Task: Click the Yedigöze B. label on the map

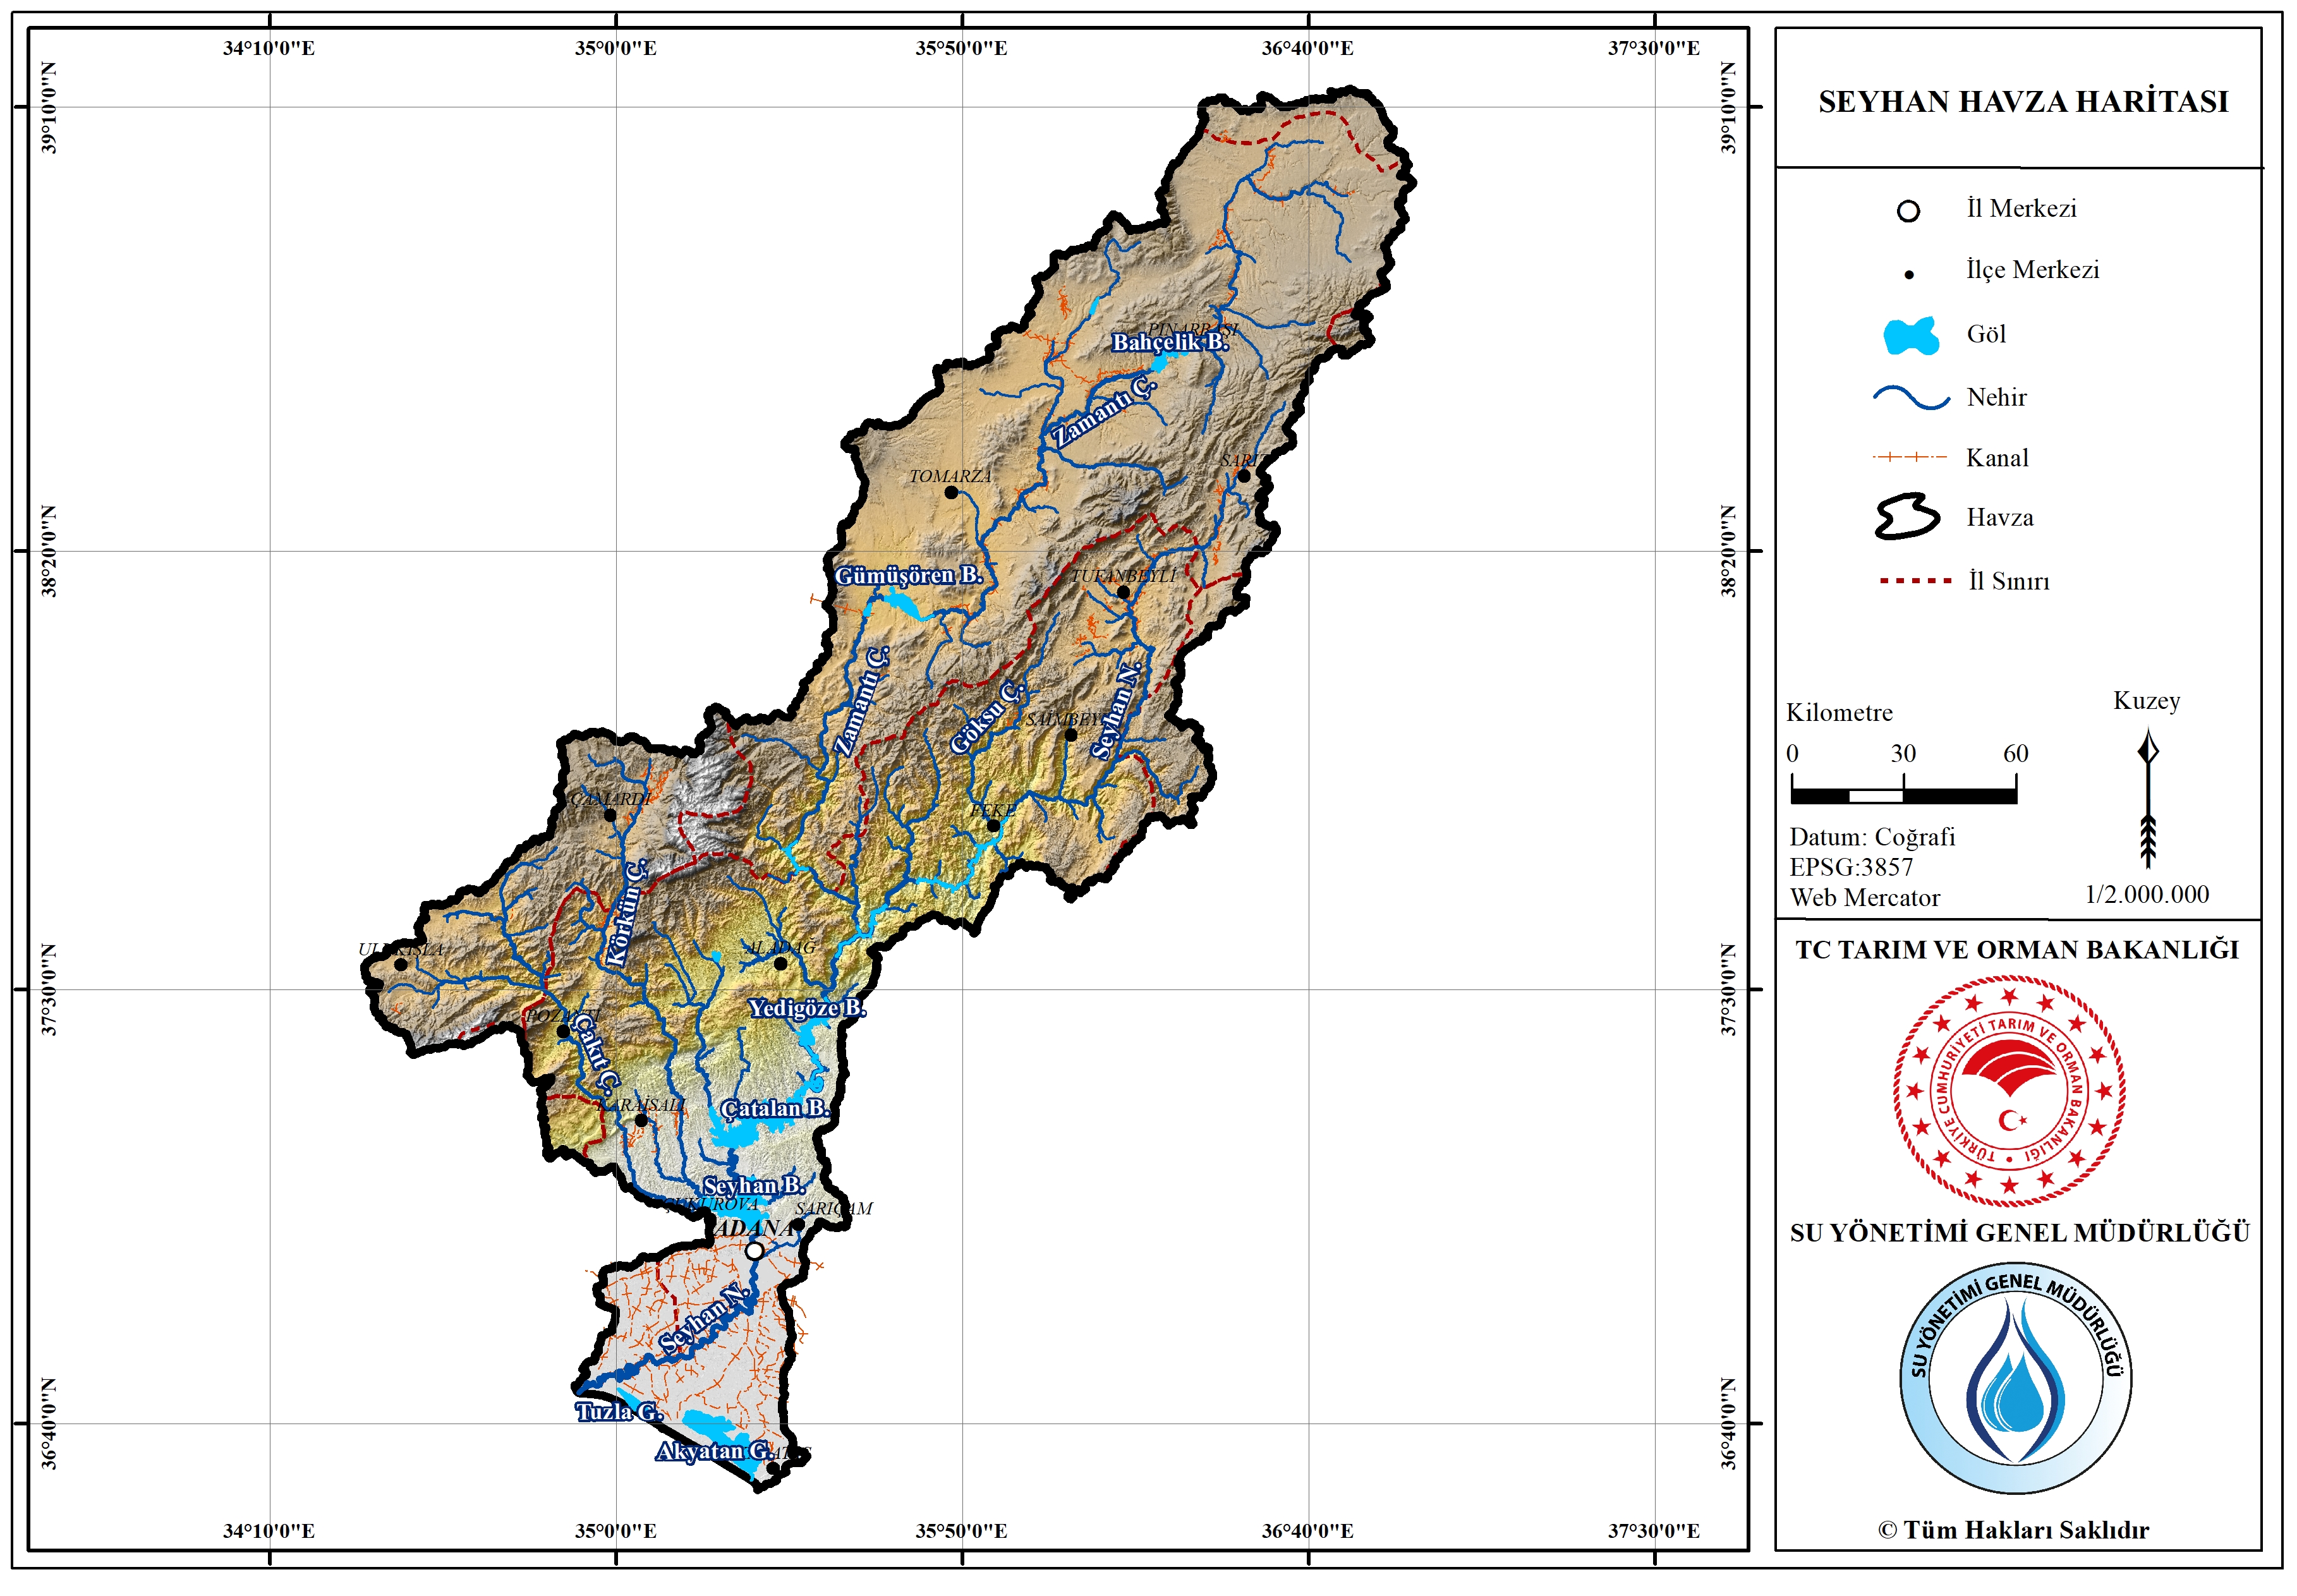Action: 807,1008
